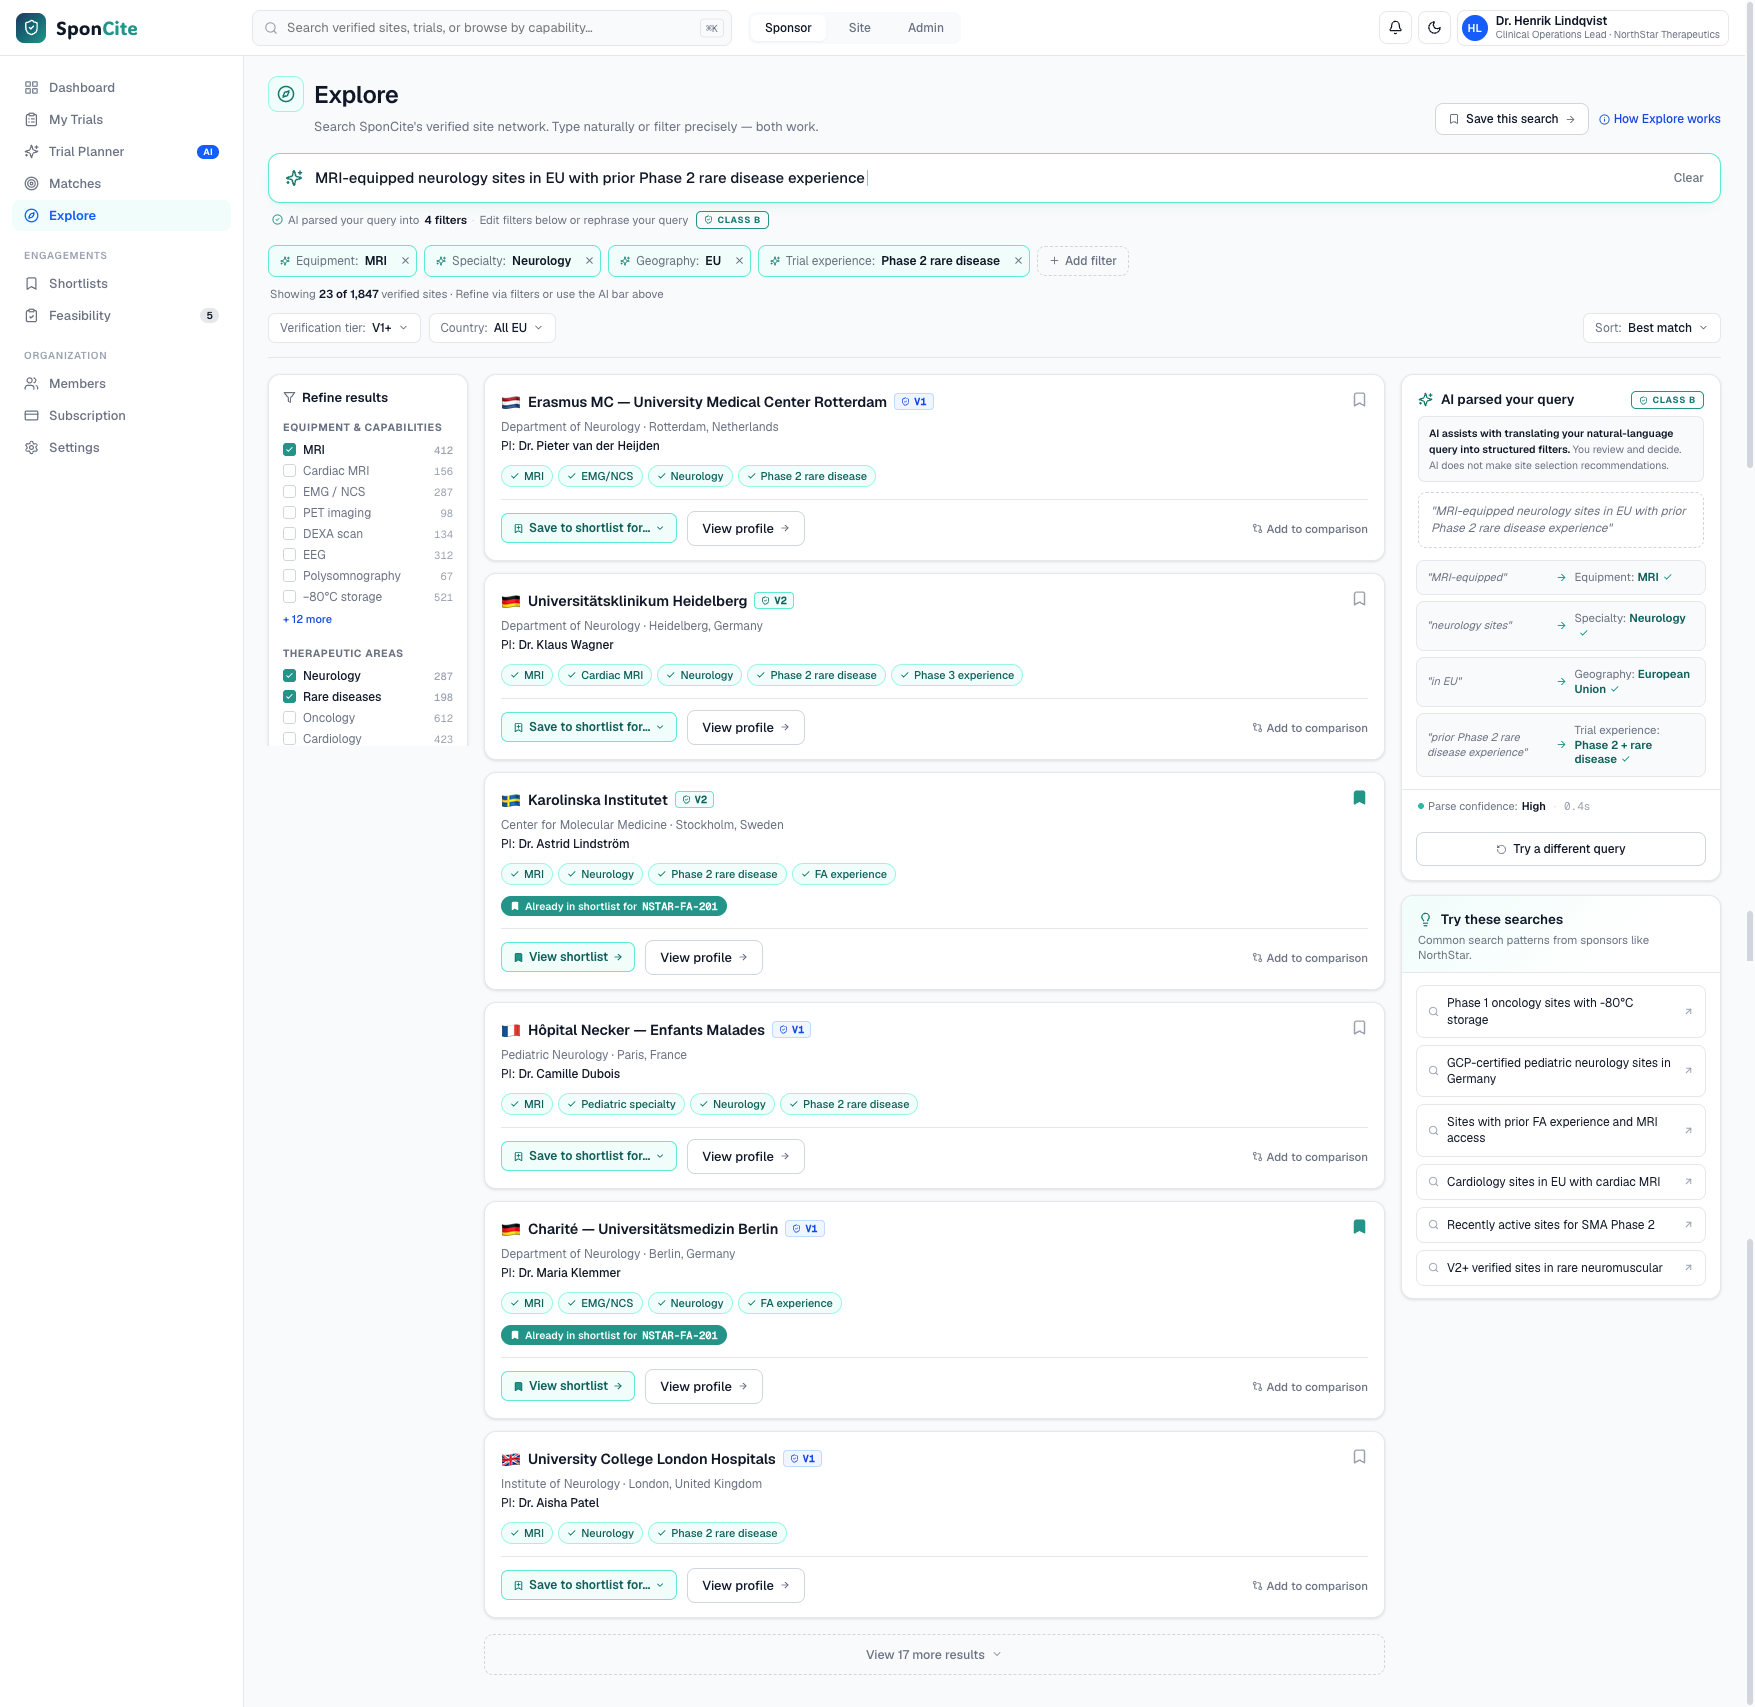Expand + 12 more equipment options
Viewport: 1755px width, 1707px height.
pyautogui.click(x=307, y=620)
